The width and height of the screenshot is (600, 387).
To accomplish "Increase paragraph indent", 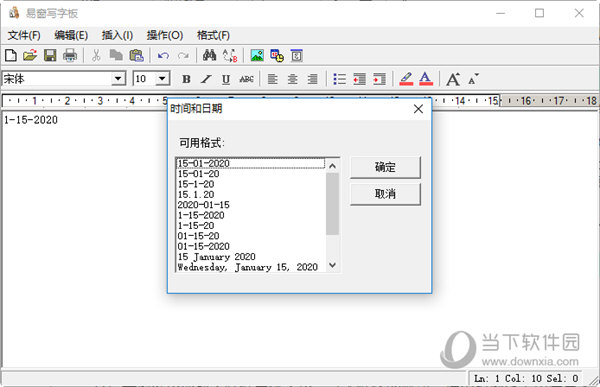I will [x=379, y=79].
